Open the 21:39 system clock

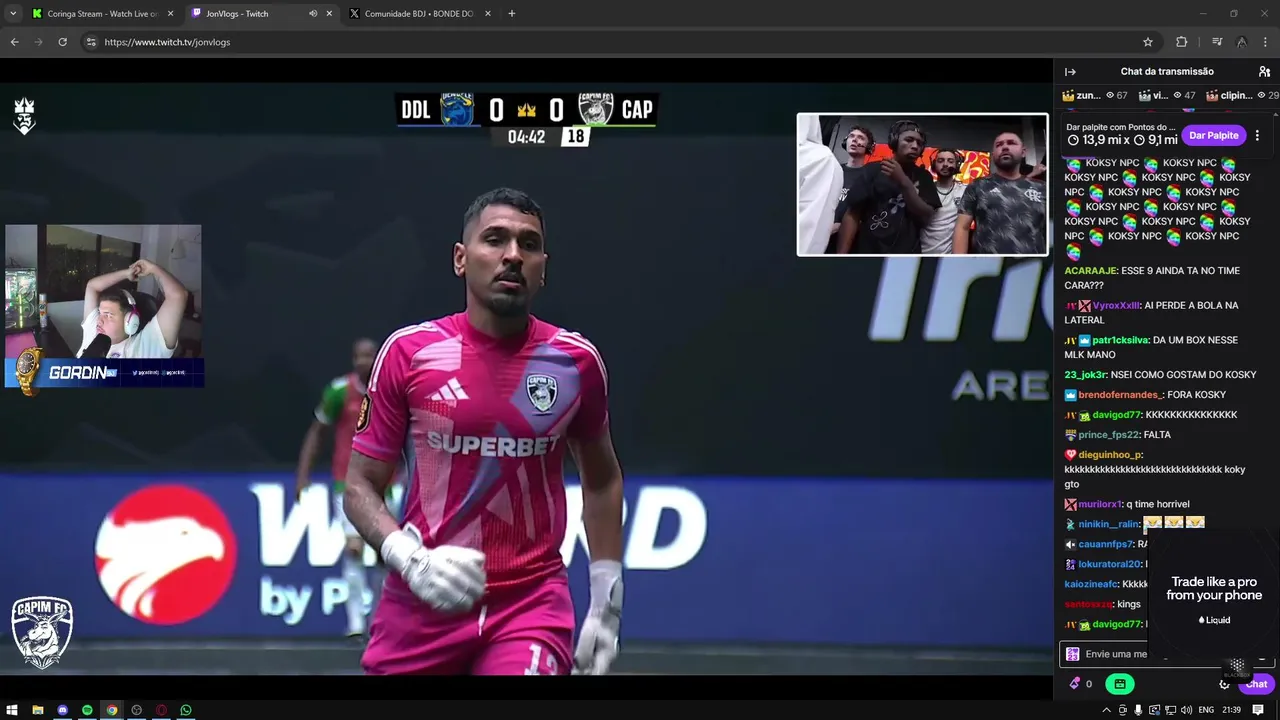tap(1232, 710)
